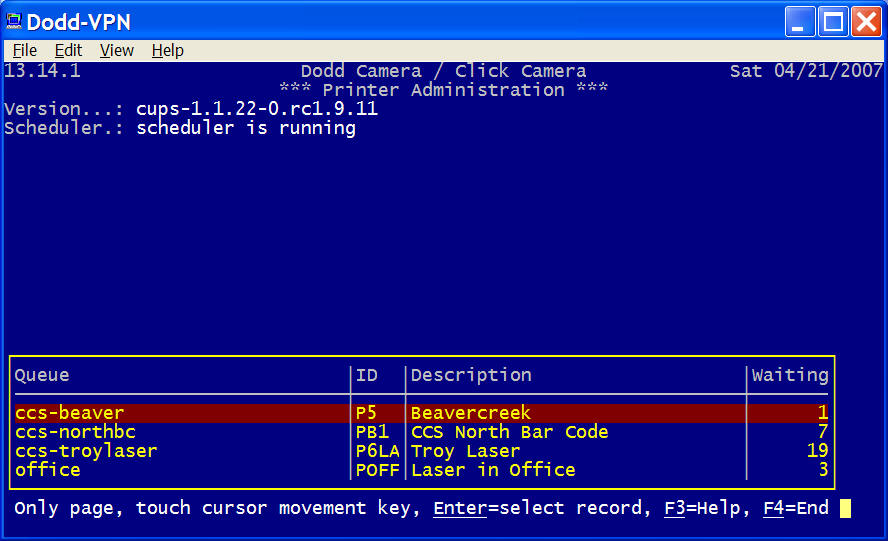Click the waiting count 19
The width and height of the screenshot is (888, 541).
(817, 451)
